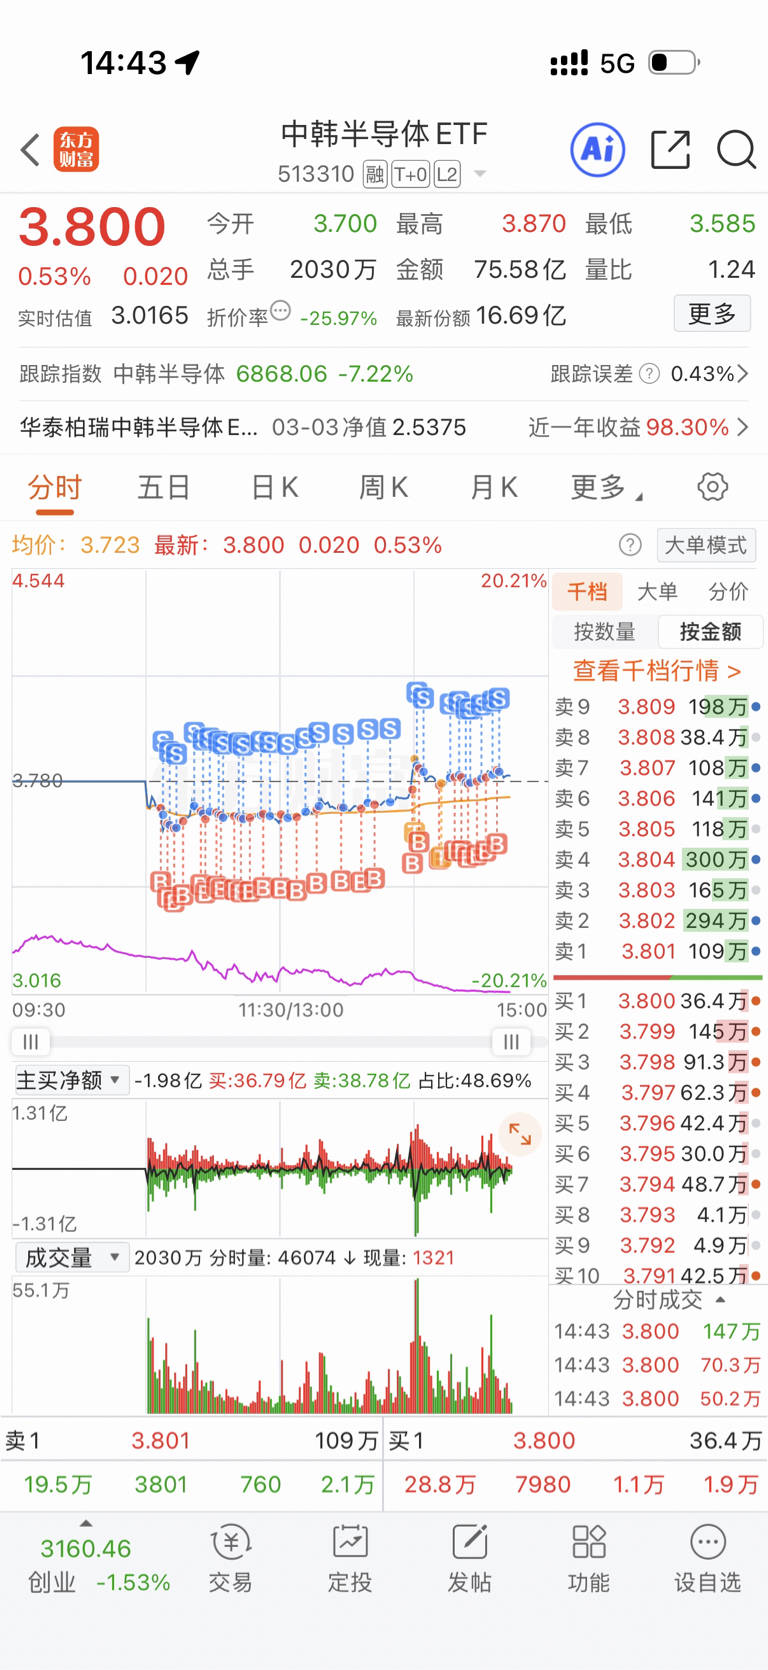
Task: Tap the back arrow icon
Action: coord(30,150)
